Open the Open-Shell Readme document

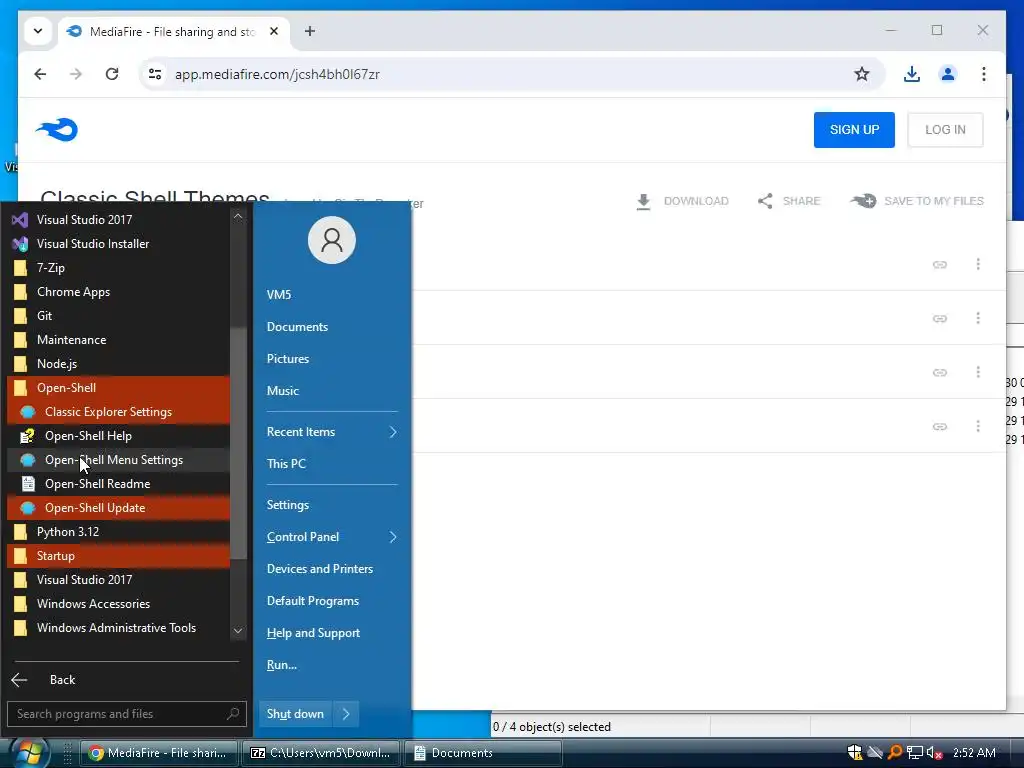(118, 484)
